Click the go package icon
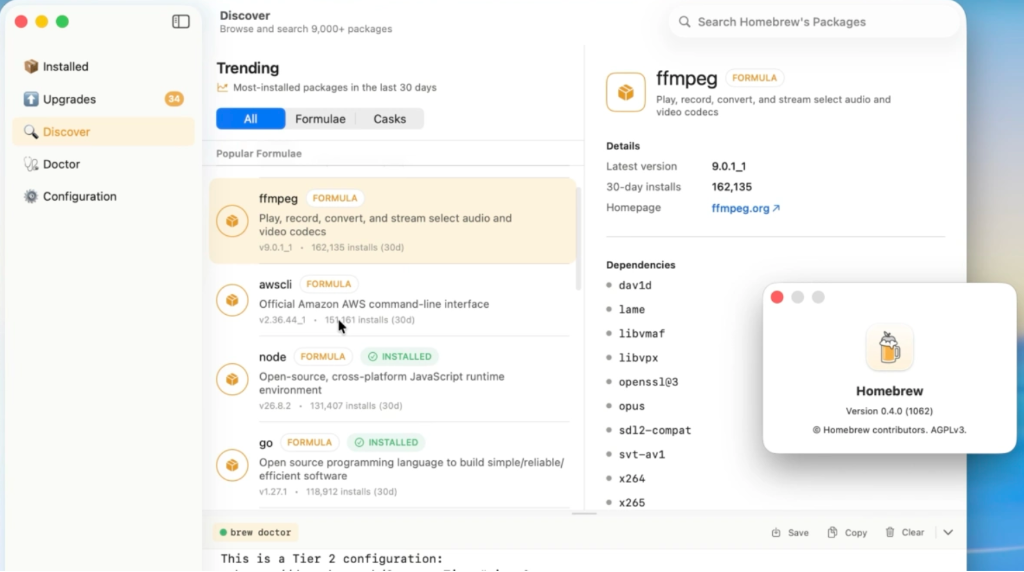This screenshot has height=572, width=1024. [x=232, y=466]
